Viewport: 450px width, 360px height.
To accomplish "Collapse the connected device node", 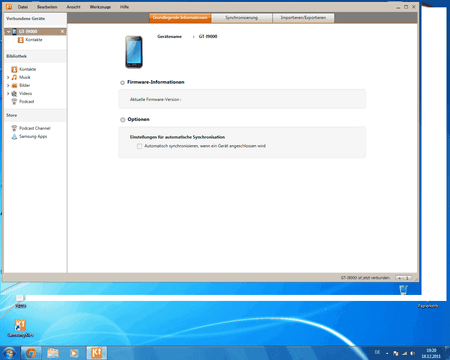I will 9,32.
